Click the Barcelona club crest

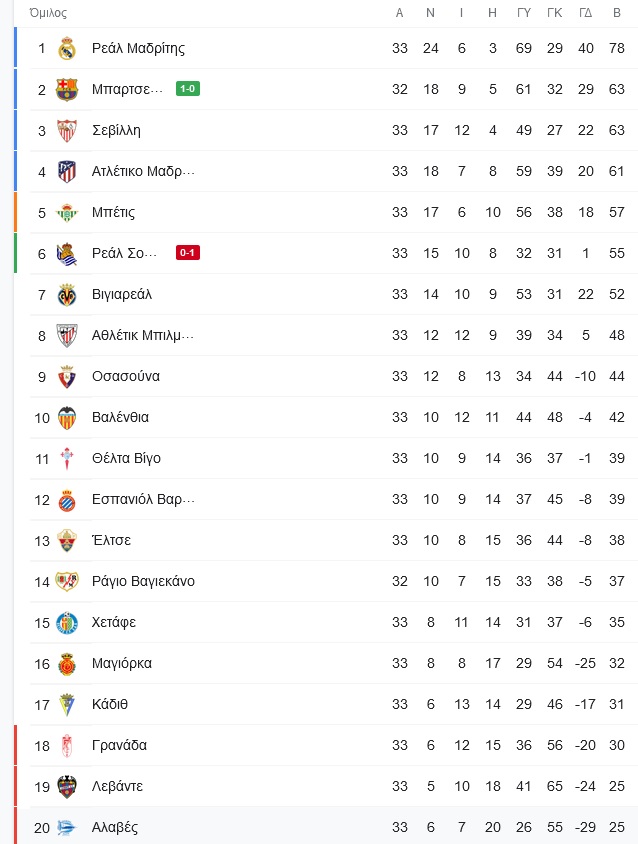click(x=67, y=89)
